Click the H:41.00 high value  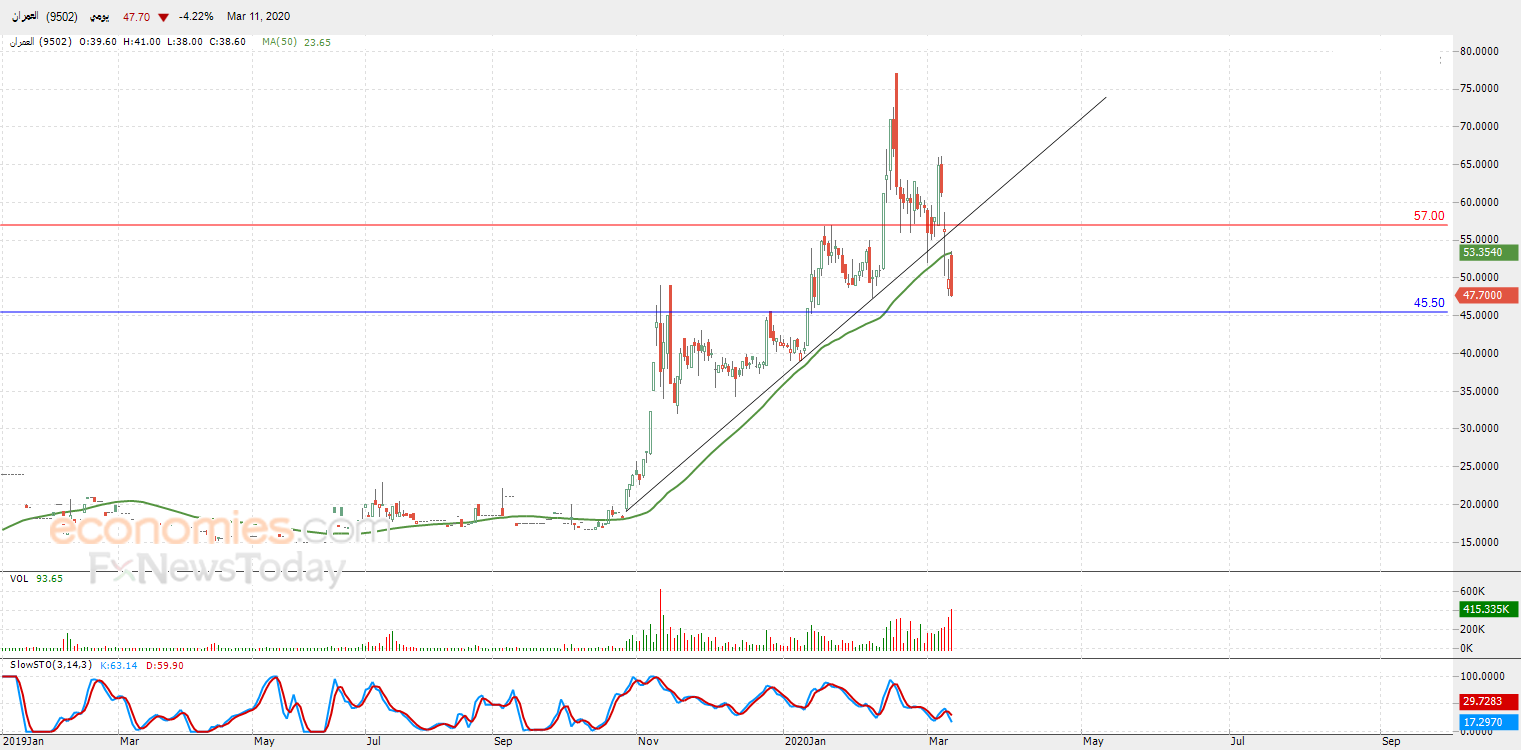(x=142, y=42)
